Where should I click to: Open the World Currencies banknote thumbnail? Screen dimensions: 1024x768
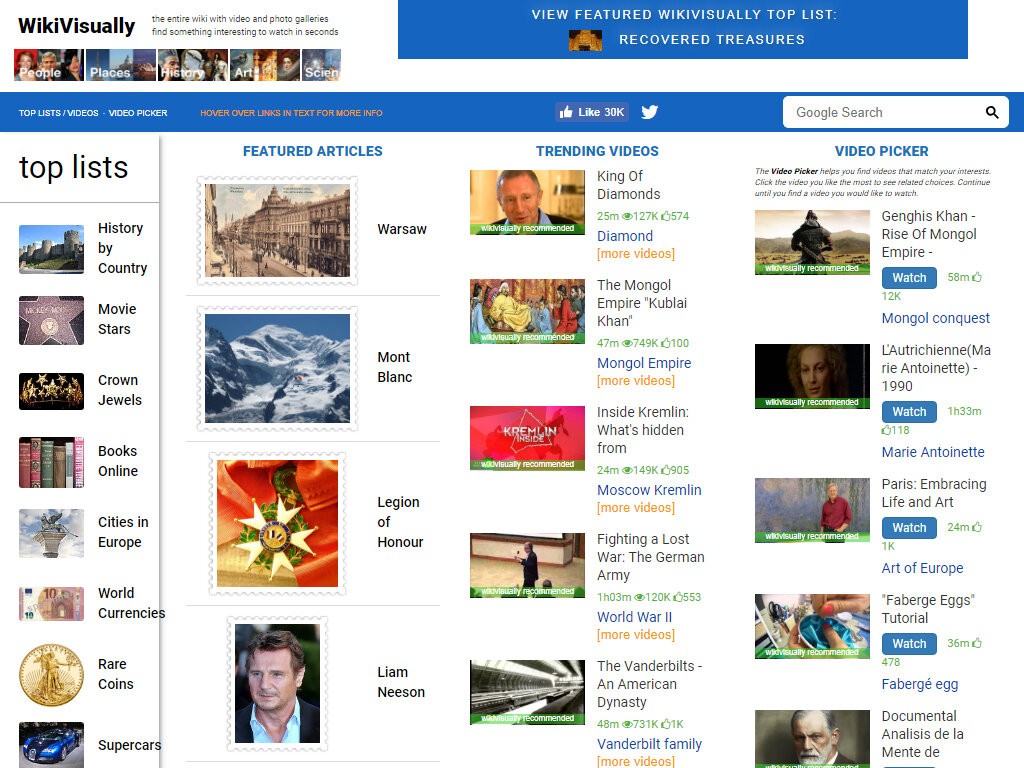click(x=52, y=603)
